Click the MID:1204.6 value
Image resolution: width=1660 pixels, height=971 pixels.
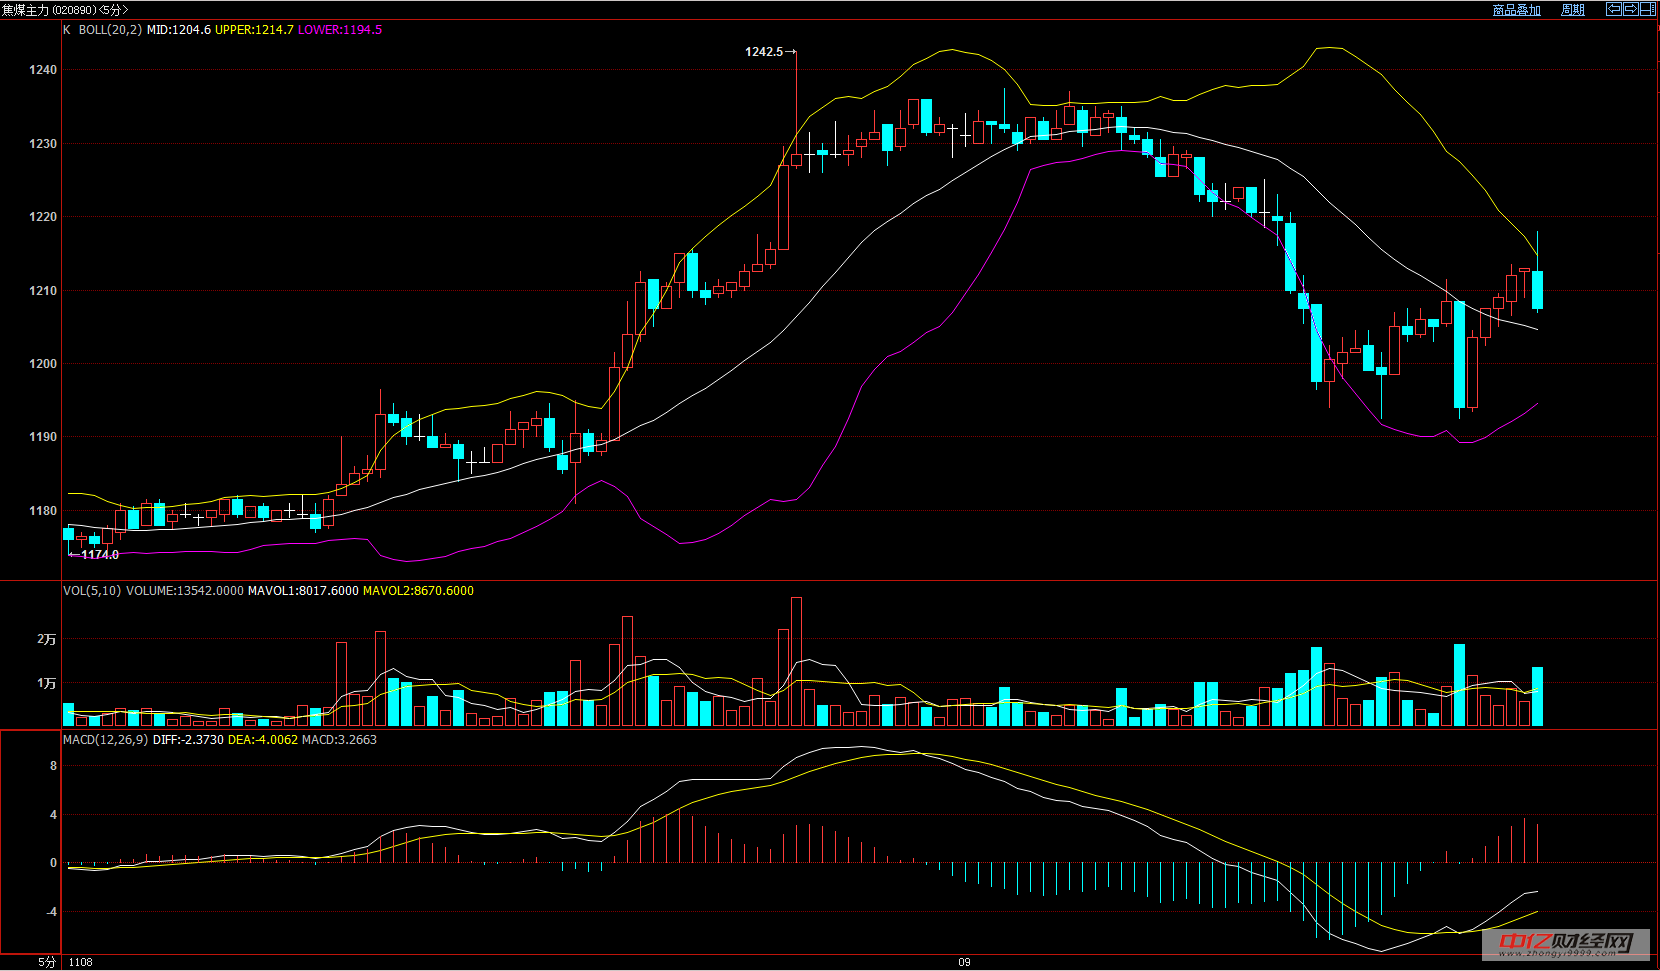point(179,30)
